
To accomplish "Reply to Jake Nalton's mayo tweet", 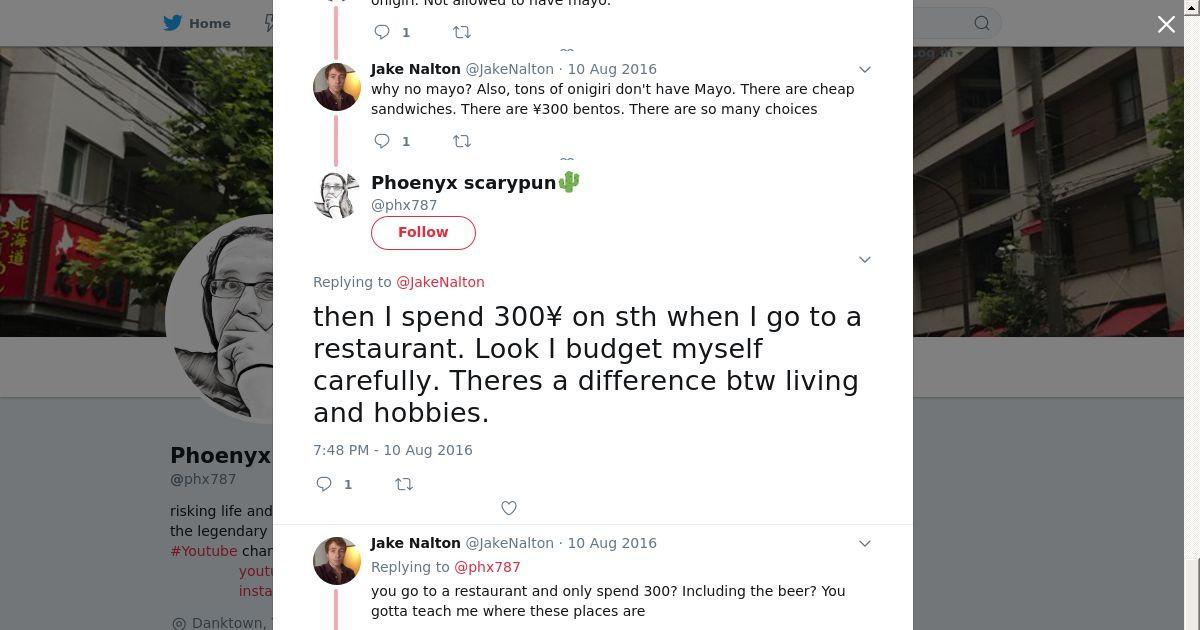I will pos(382,141).
